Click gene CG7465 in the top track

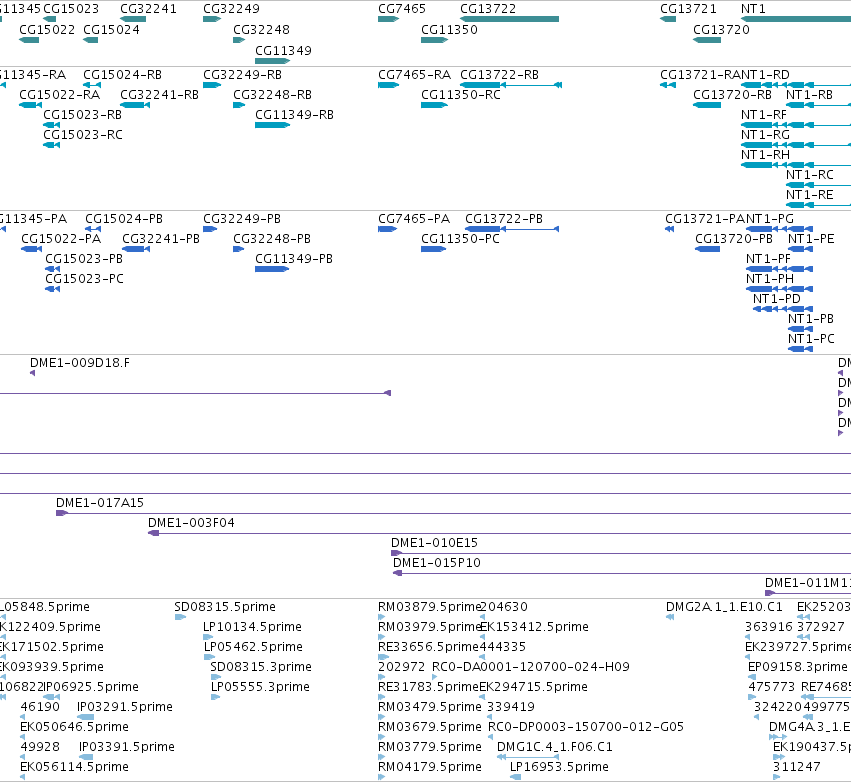coord(402,9)
